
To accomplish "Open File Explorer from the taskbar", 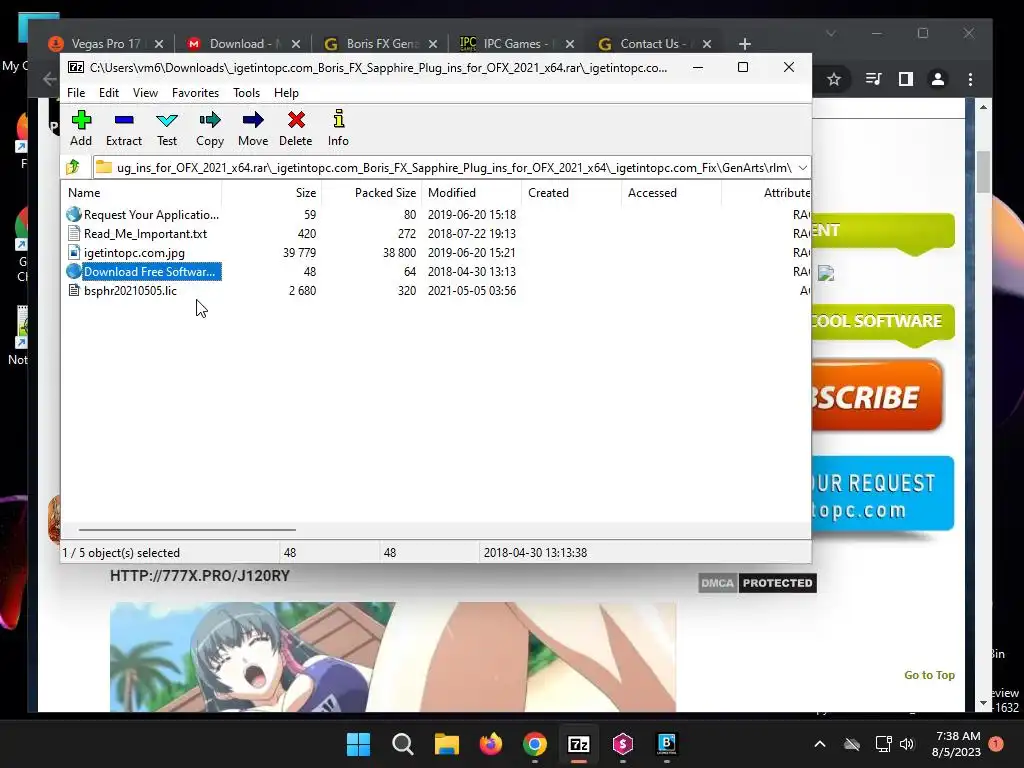I will [x=447, y=744].
